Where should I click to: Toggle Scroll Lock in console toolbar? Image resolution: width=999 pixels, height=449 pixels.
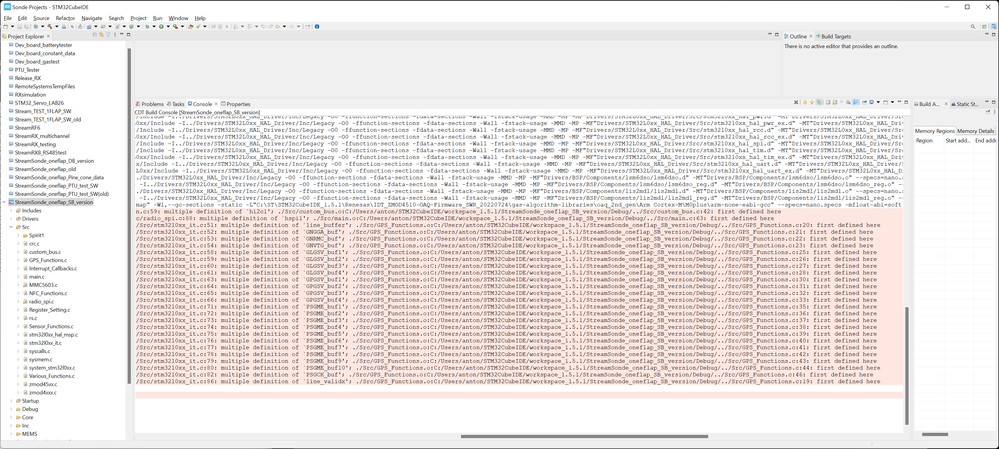(835, 102)
